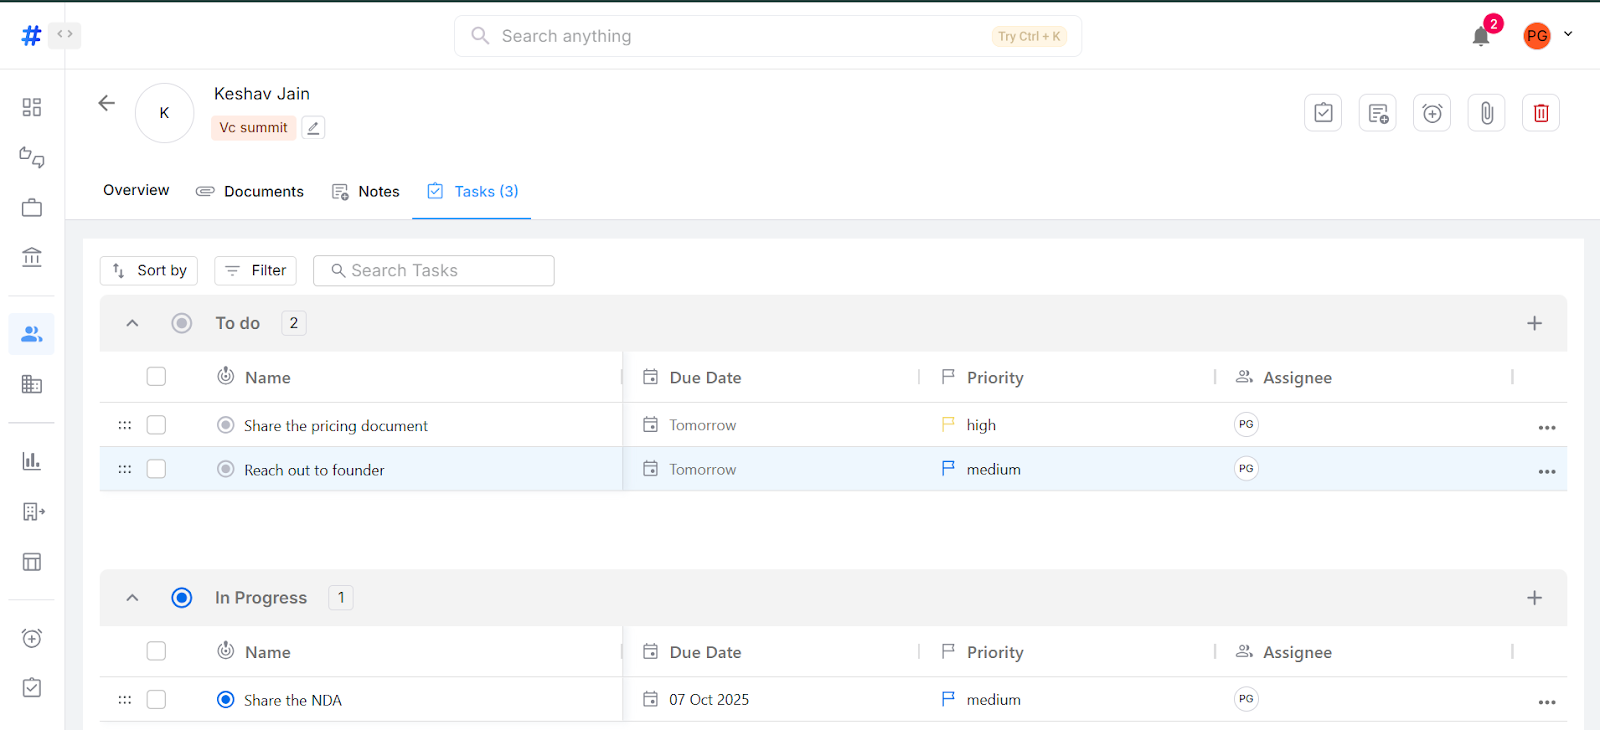
Task: Open the Filter button
Action: pos(255,271)
